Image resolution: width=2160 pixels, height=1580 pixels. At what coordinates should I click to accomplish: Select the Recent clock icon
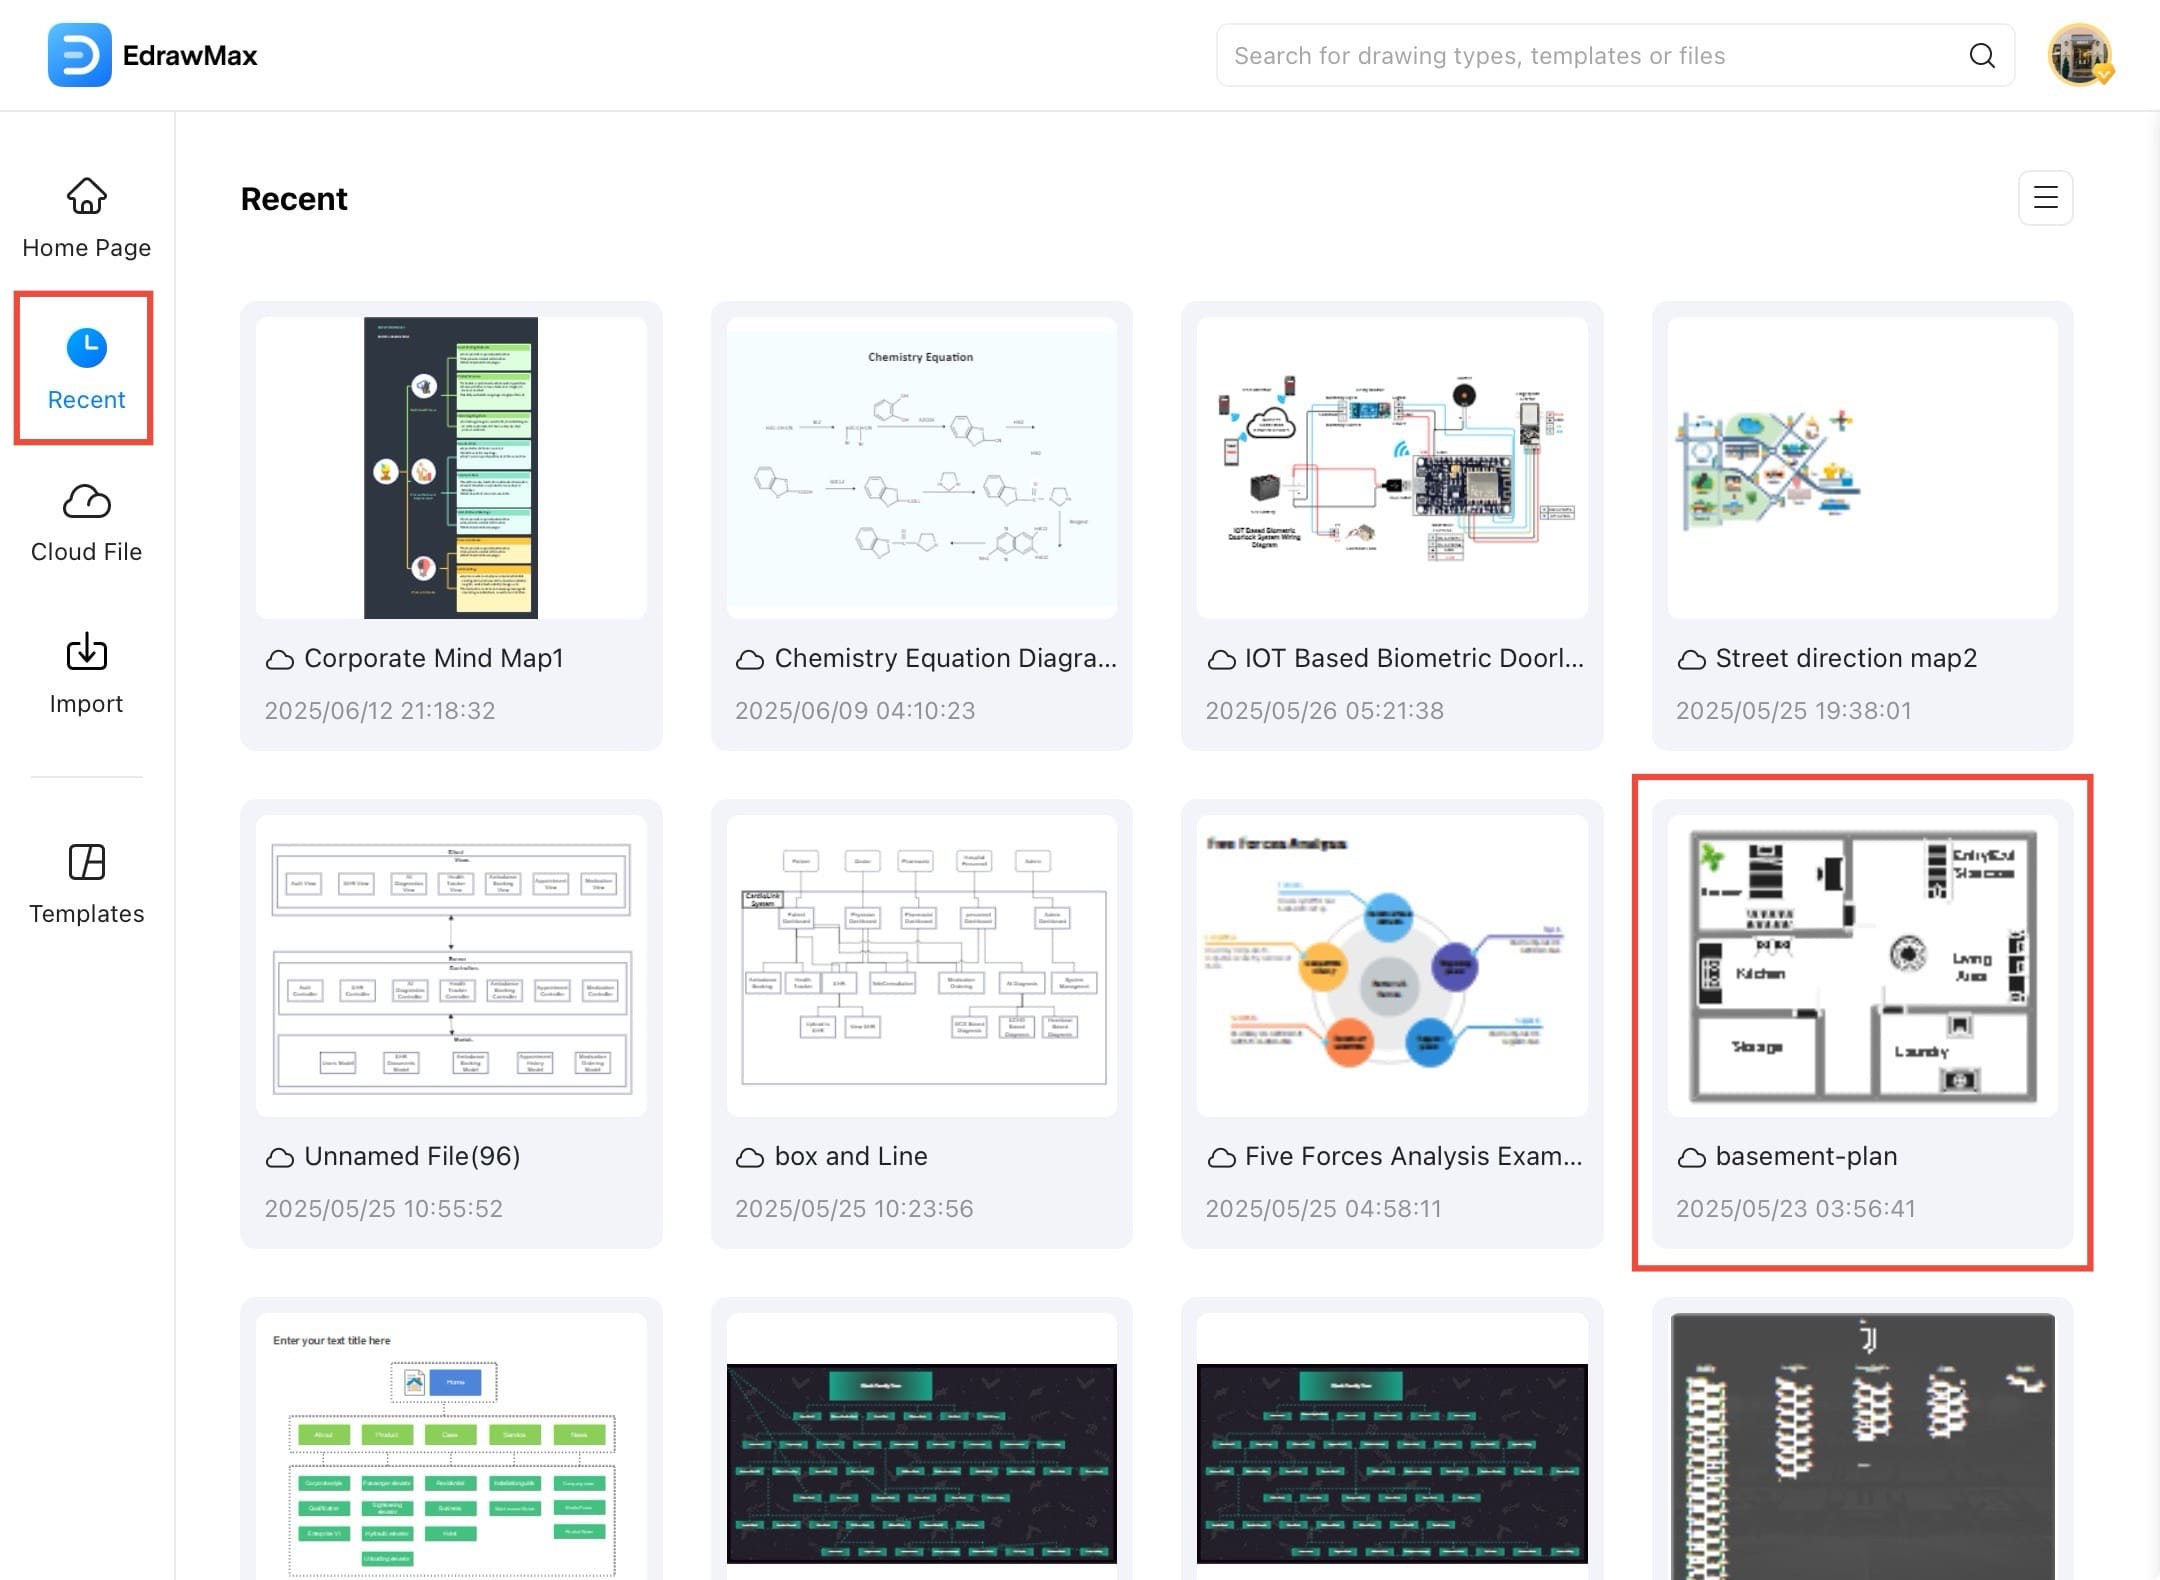pyautogui.click(x=87, y=347)
